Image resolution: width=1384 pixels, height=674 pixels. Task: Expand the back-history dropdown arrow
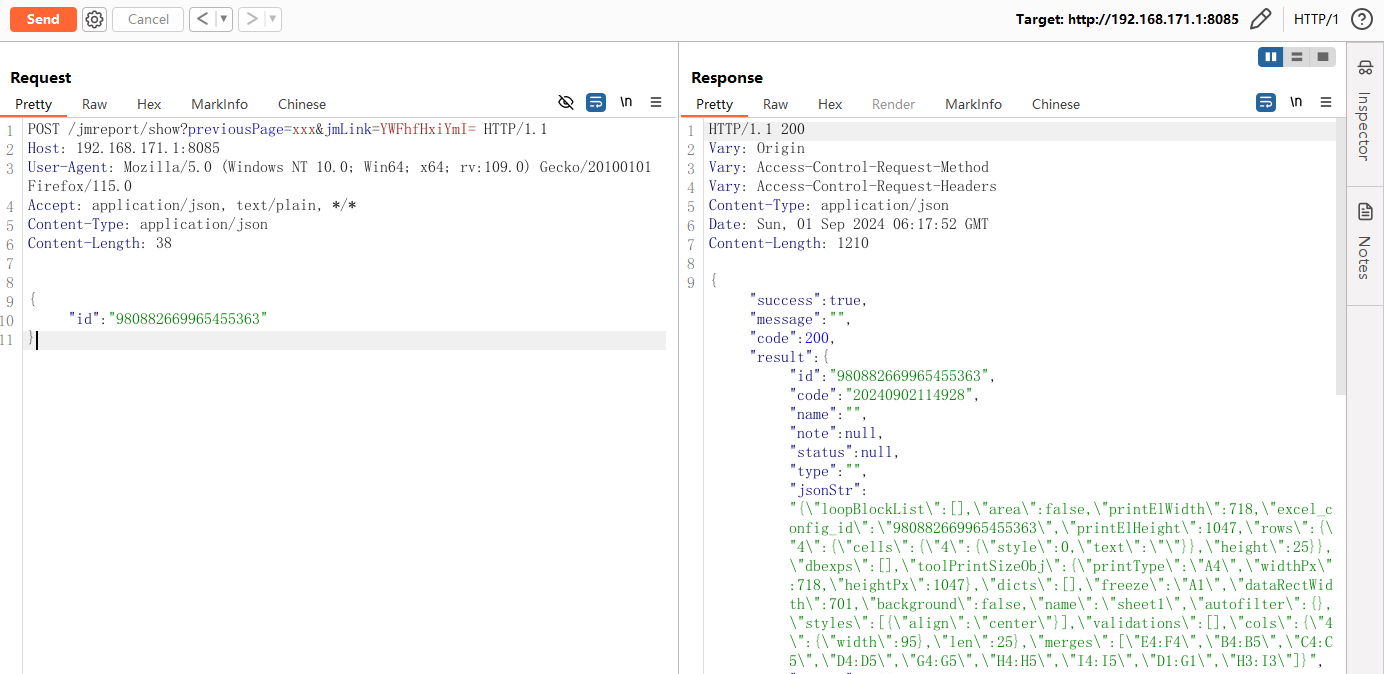point(224,19)
